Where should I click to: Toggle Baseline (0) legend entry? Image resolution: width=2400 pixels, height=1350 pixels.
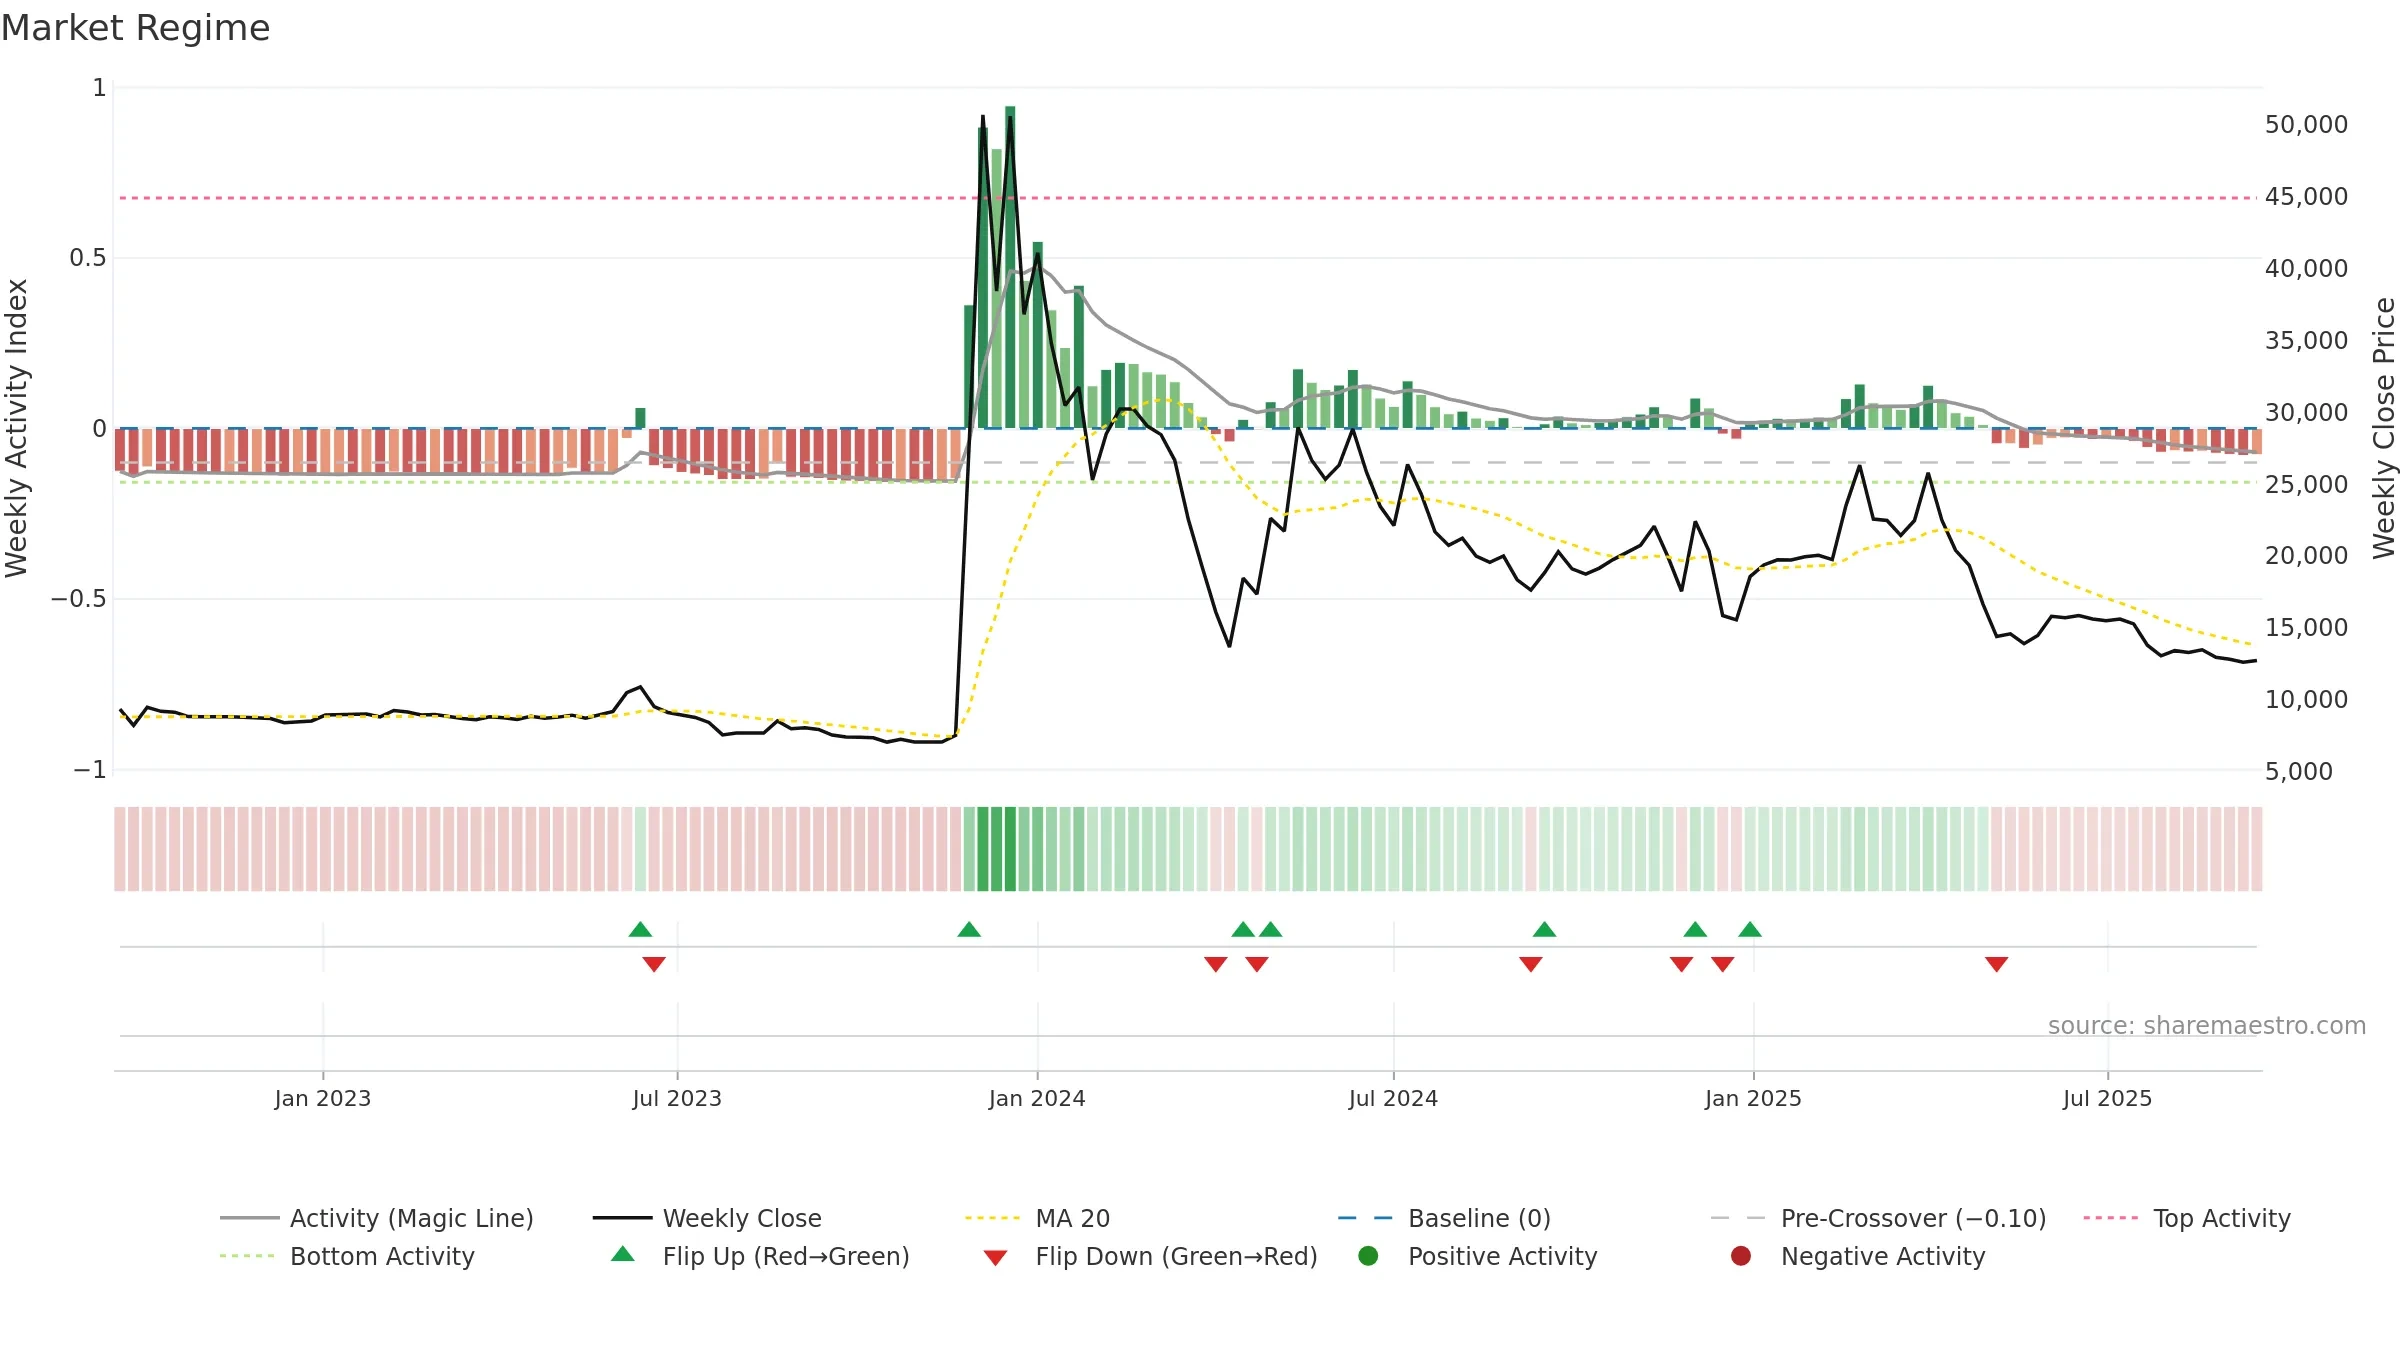click(1444, 1218)
